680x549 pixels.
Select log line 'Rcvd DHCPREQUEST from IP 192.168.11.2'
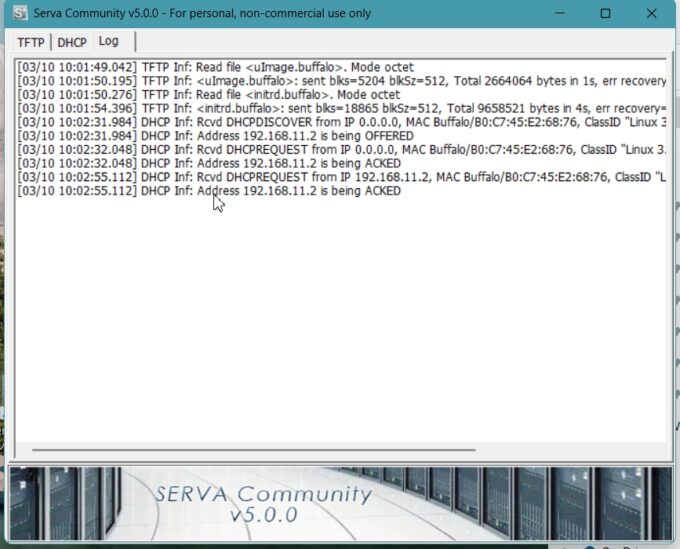tap(341, 177)
